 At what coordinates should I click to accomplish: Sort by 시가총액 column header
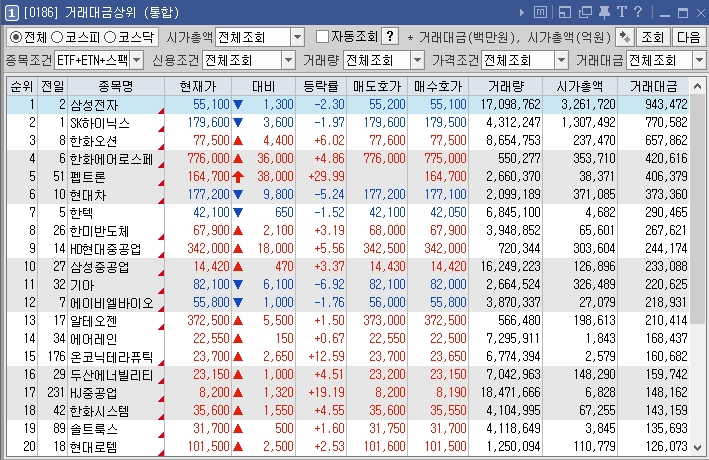(580, 86)
